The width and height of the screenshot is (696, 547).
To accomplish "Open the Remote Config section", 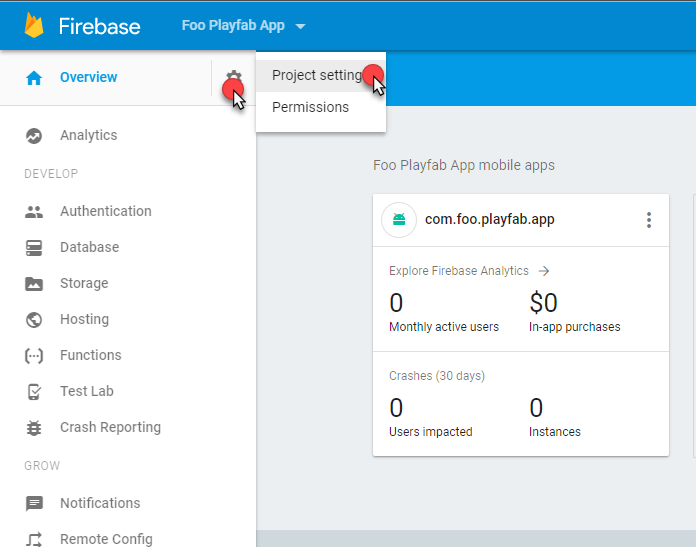I will point(106,539).
